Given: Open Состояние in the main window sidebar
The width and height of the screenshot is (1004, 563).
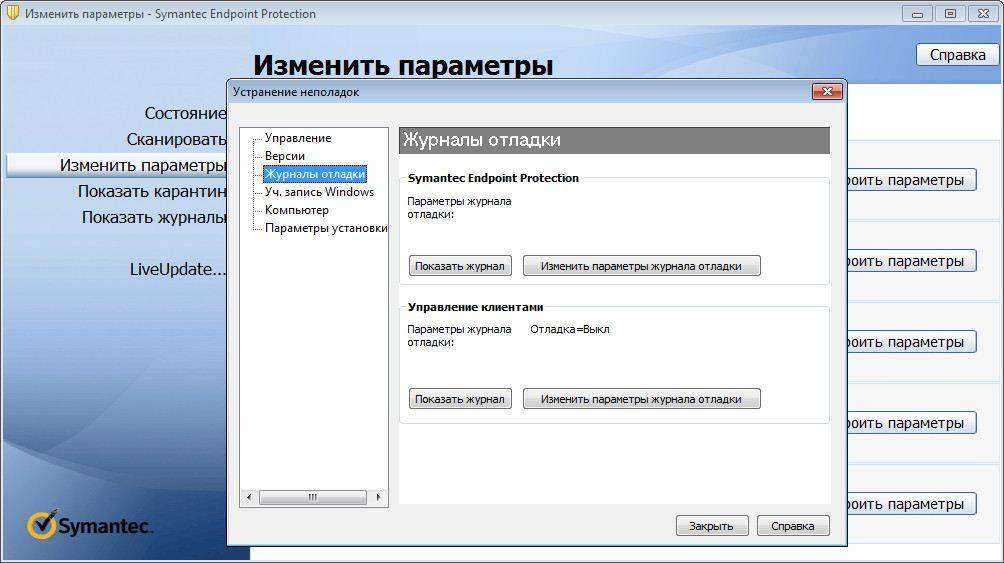Looking at the screenshot, I should pos(185,113).
